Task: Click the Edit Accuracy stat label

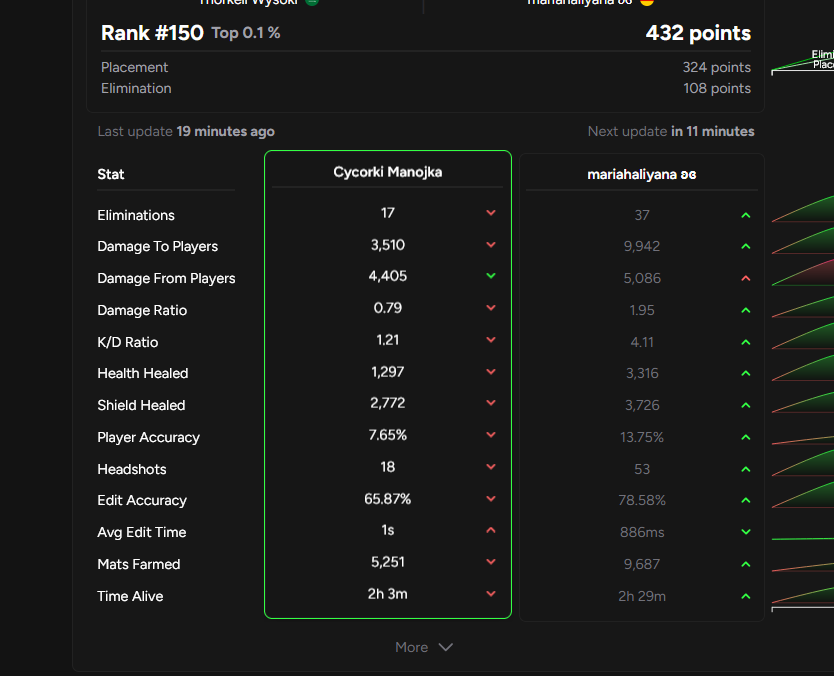Action: (142, 500)
